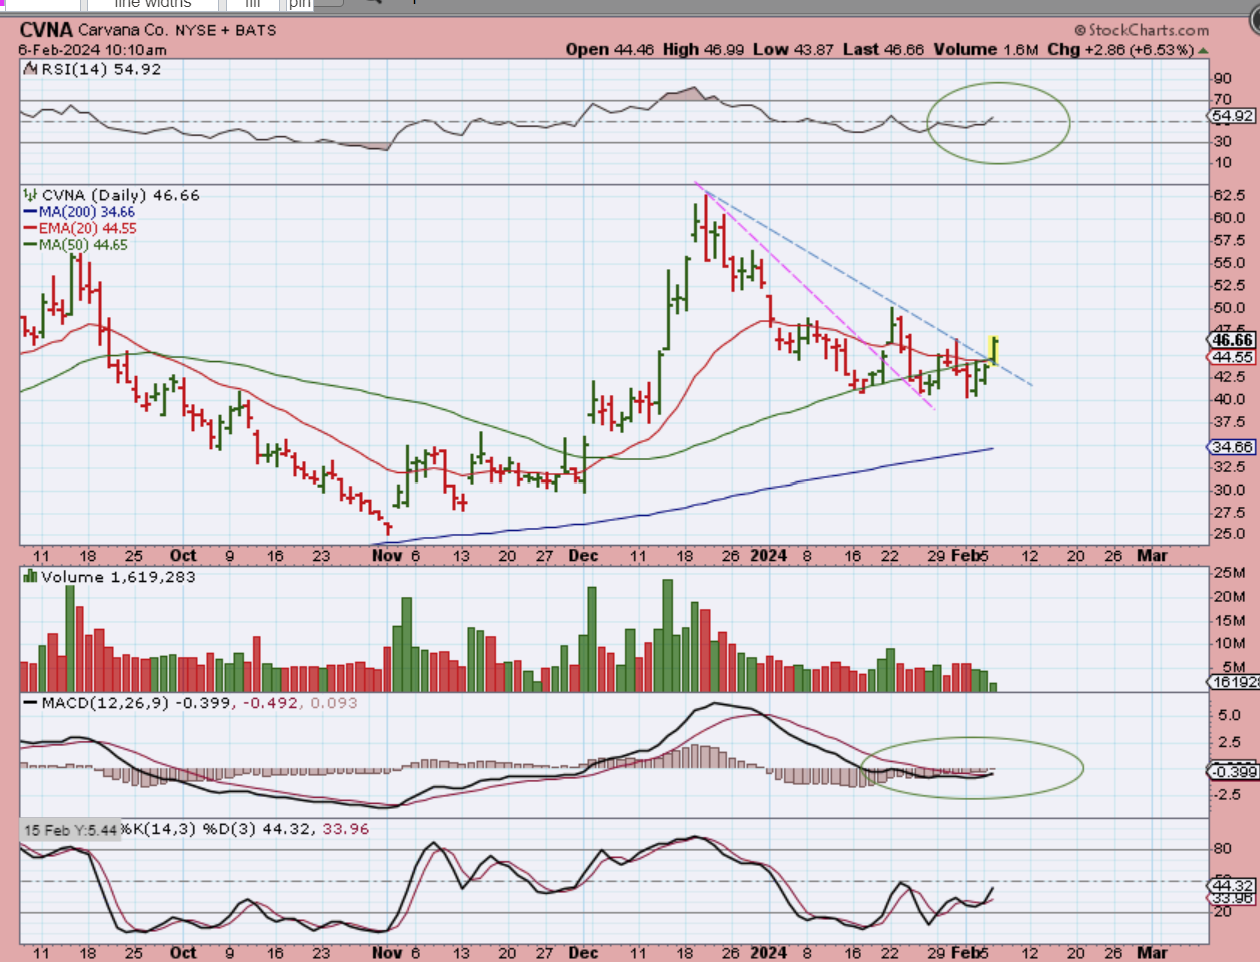
Task: Click the 44.55 EMA price tag on right axis
Action: (x=1233, y=357)
